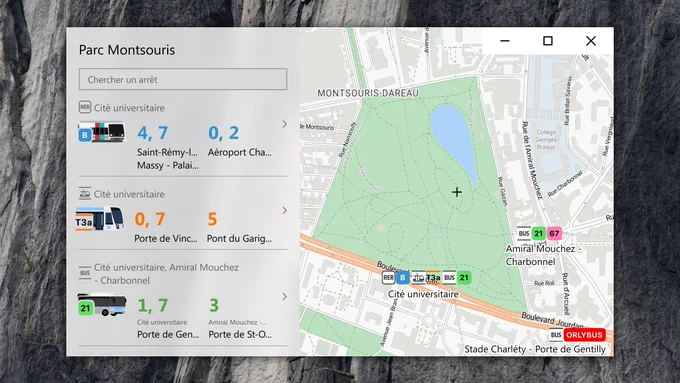The height and width of the screenshot is (383, 680).
Task: Click the green '1, 7' bus times
Action: coord(153,305)
